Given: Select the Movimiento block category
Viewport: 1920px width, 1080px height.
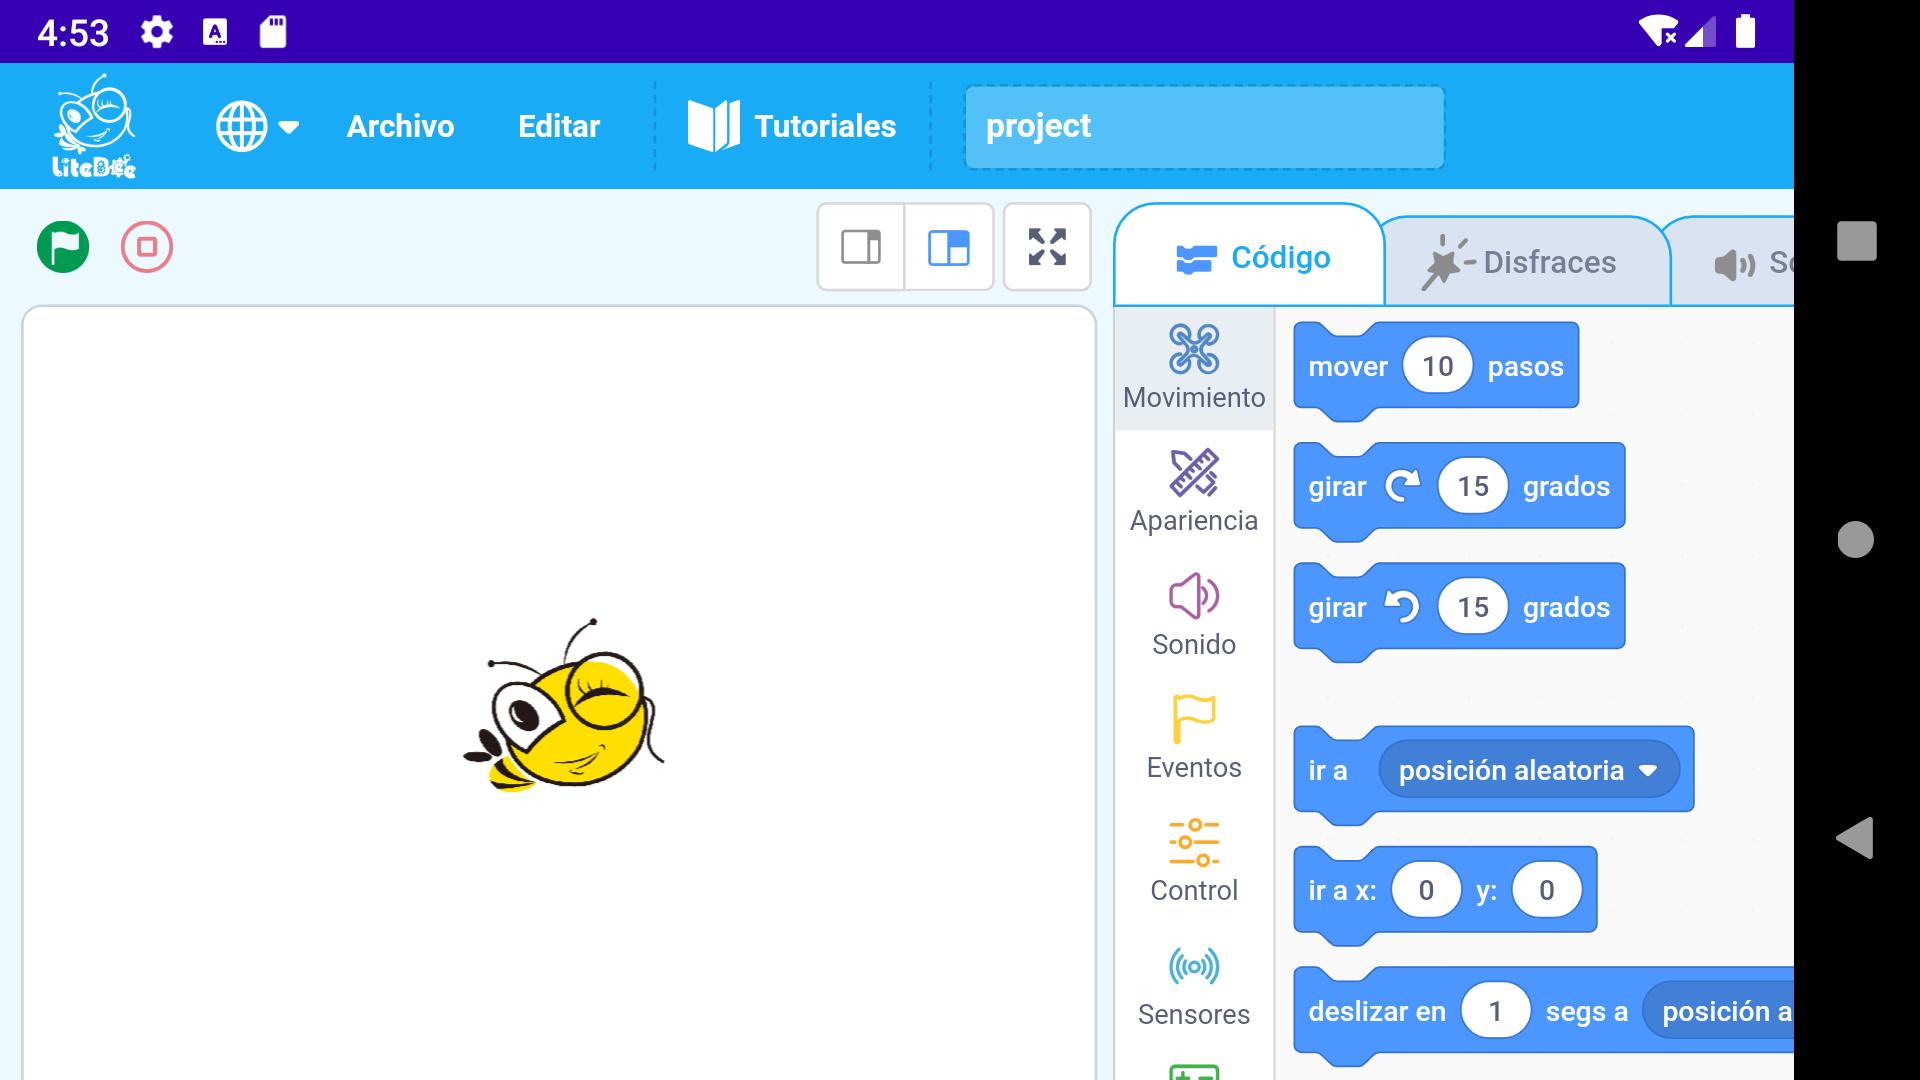Looking at the screenshot, I should (1194, 368).
